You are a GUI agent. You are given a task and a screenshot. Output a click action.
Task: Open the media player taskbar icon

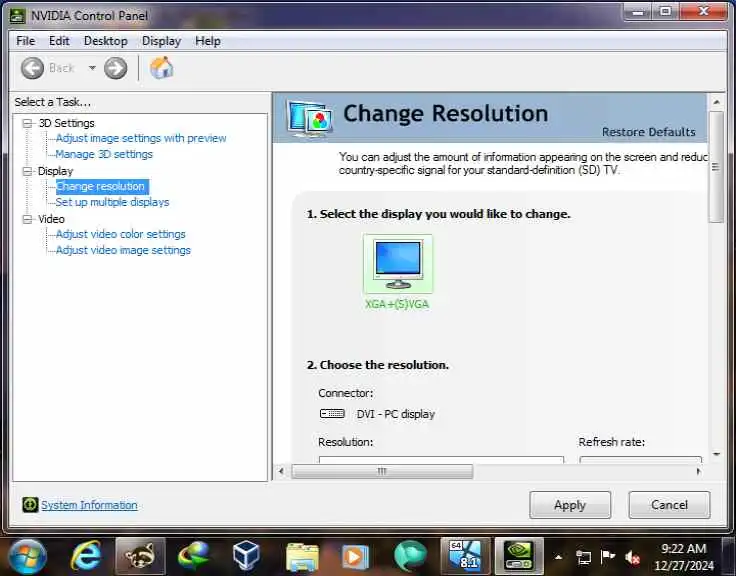pyautogui.click(x=355, y=557)
